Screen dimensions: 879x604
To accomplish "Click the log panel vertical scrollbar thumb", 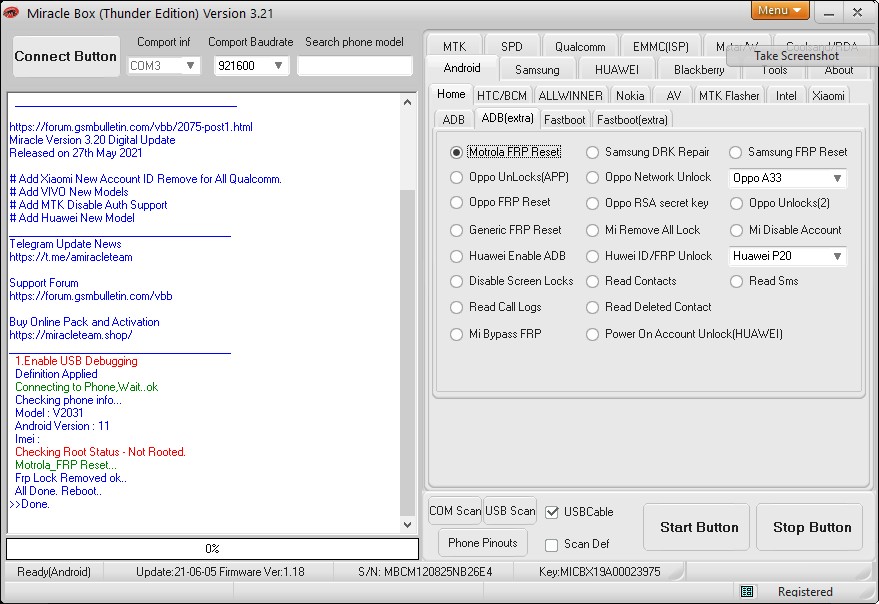I will coord(407,353).
